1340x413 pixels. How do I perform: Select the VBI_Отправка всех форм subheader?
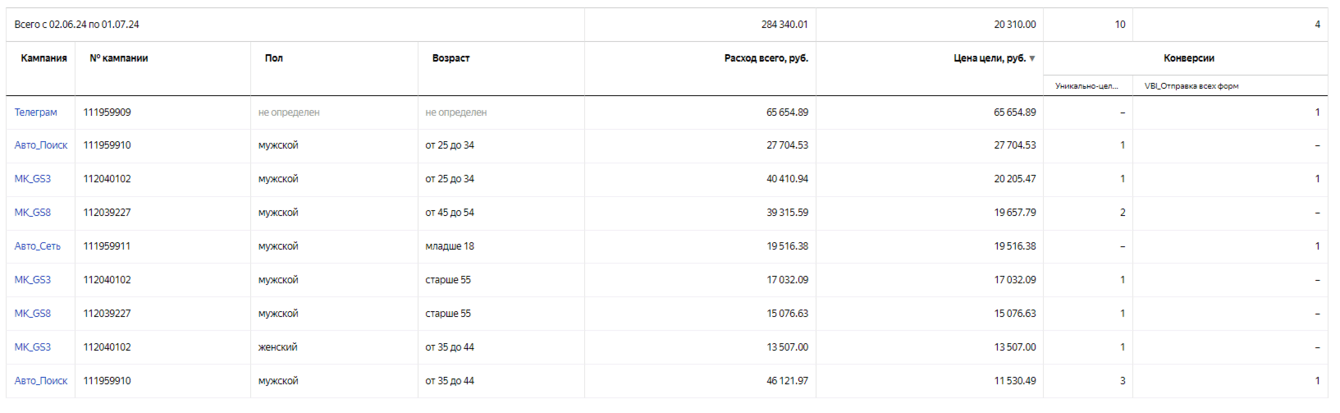click(x=1191, y=86)
